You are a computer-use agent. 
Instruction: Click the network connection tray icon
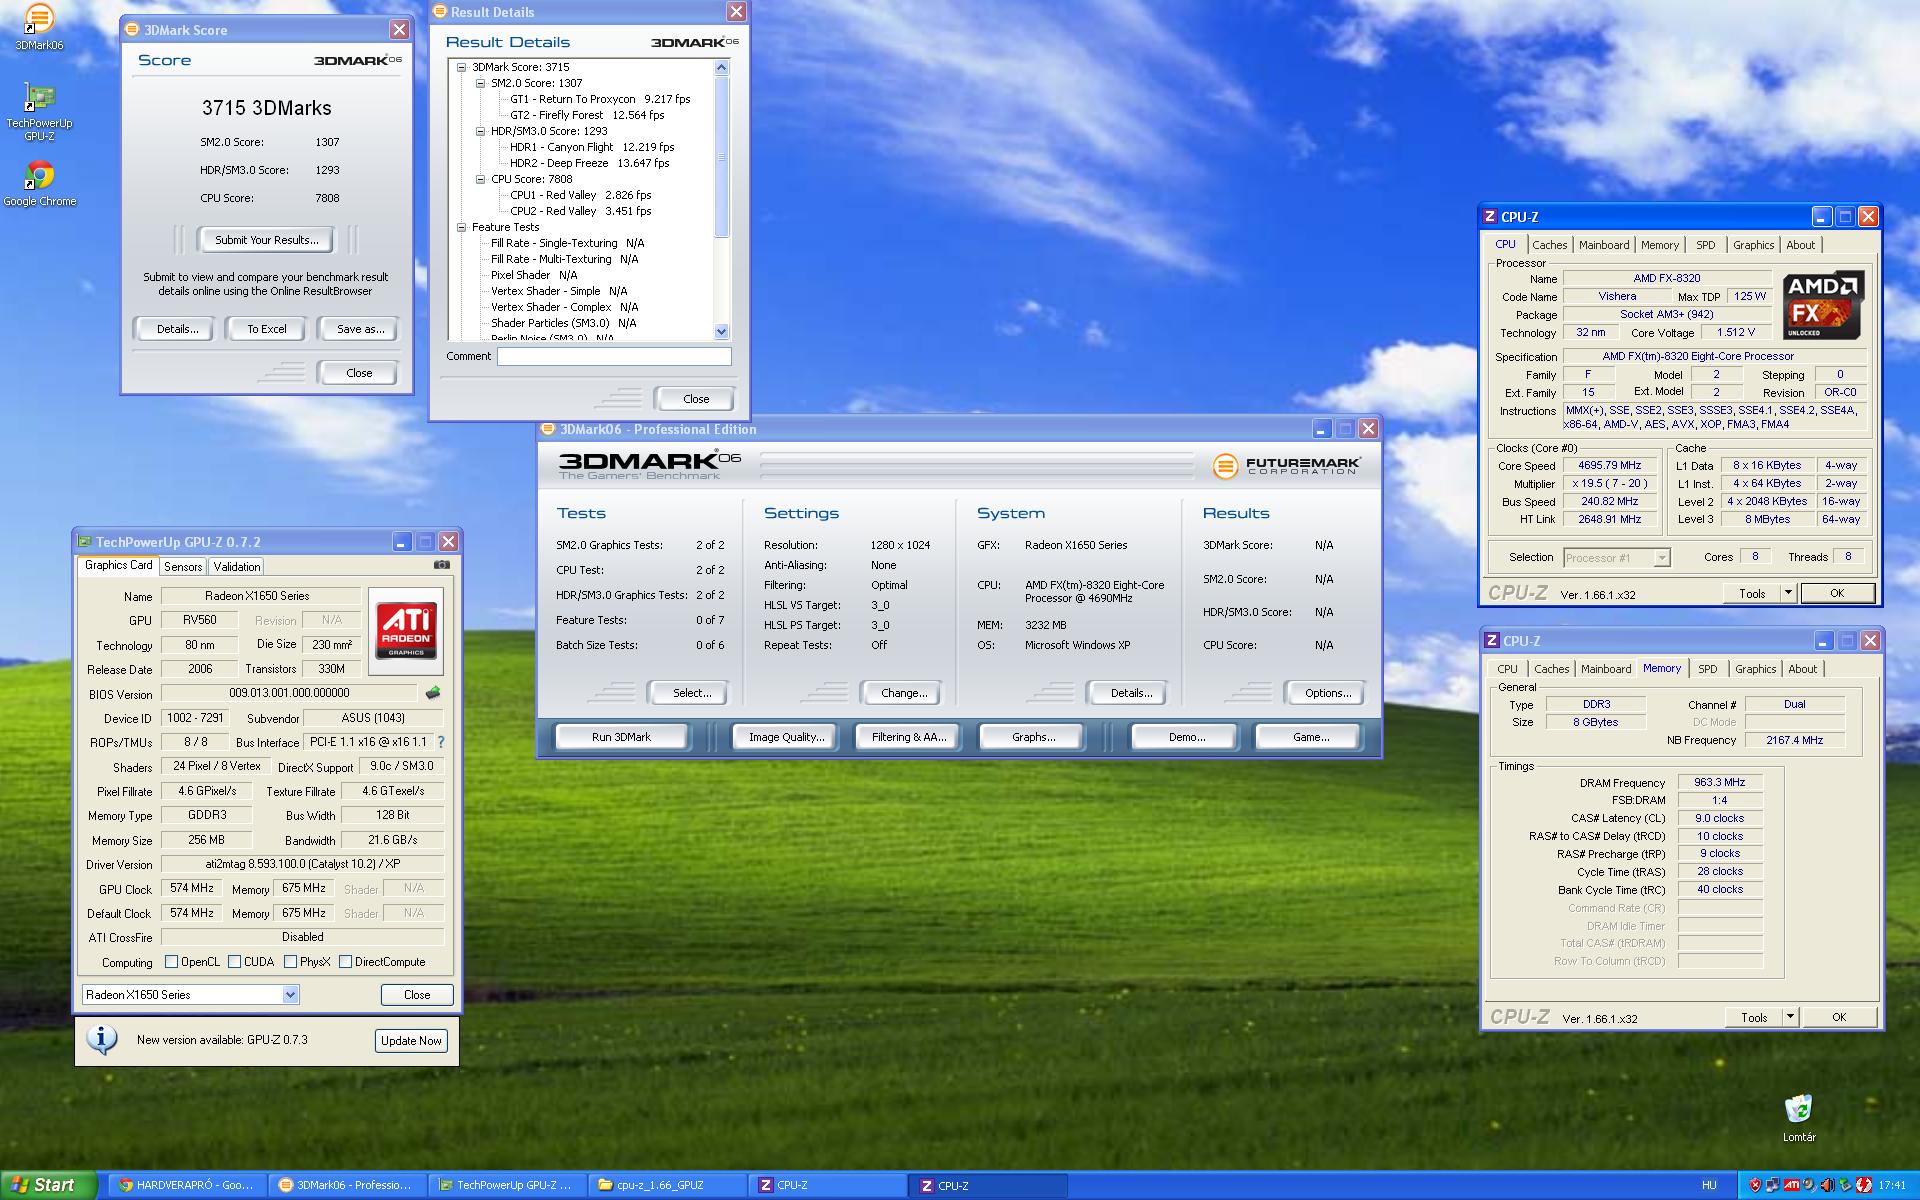[1772, 1185]
